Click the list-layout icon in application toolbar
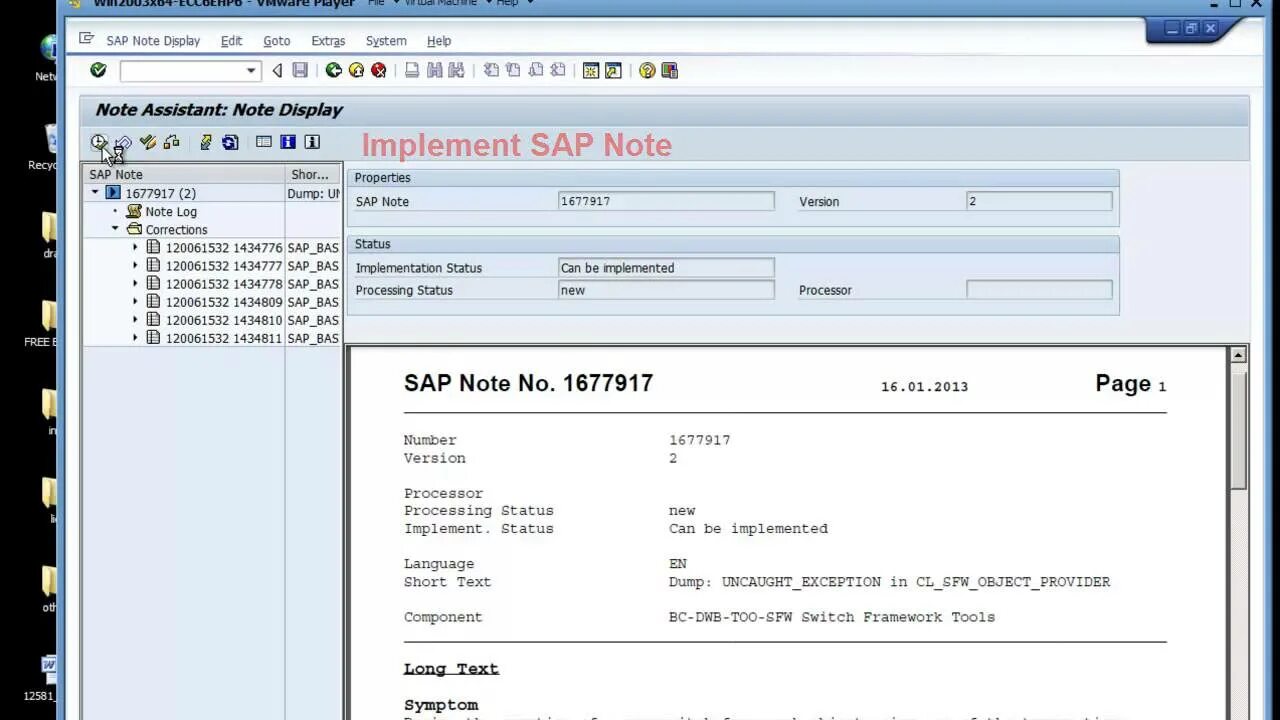The image size is (1280, 720). click(264, 142)
